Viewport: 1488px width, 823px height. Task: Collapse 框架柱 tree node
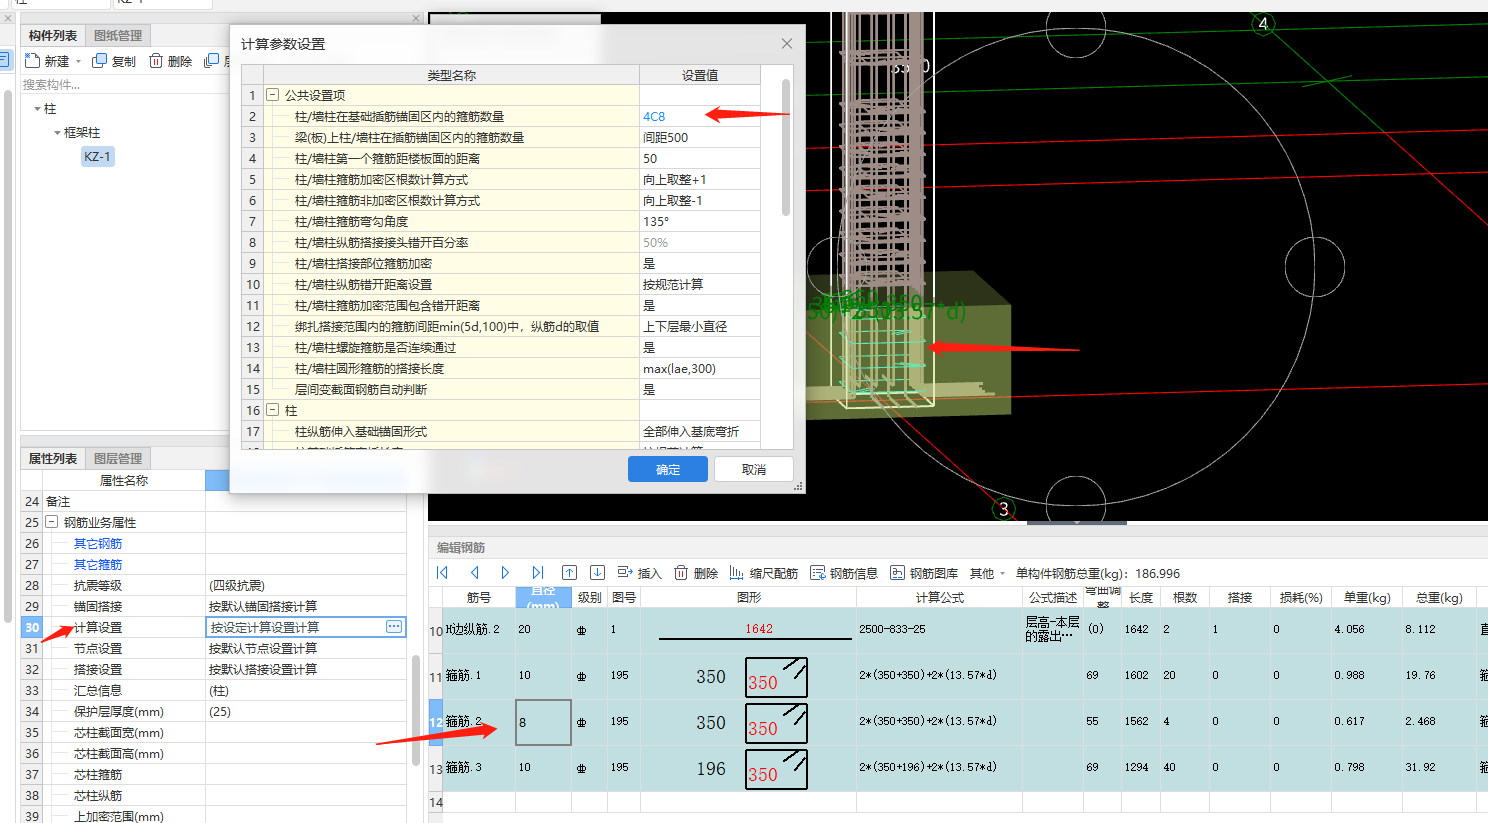coord(57,132)
